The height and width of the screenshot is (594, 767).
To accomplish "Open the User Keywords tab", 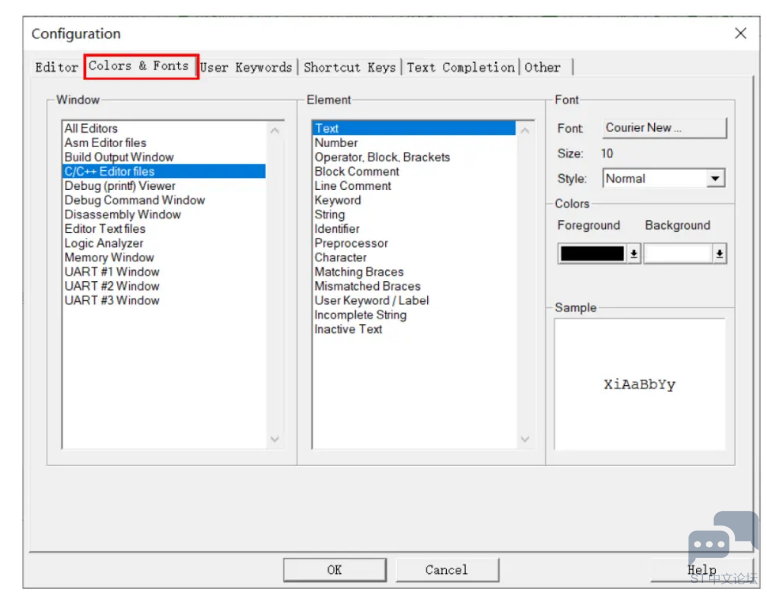I will (246, 67).
